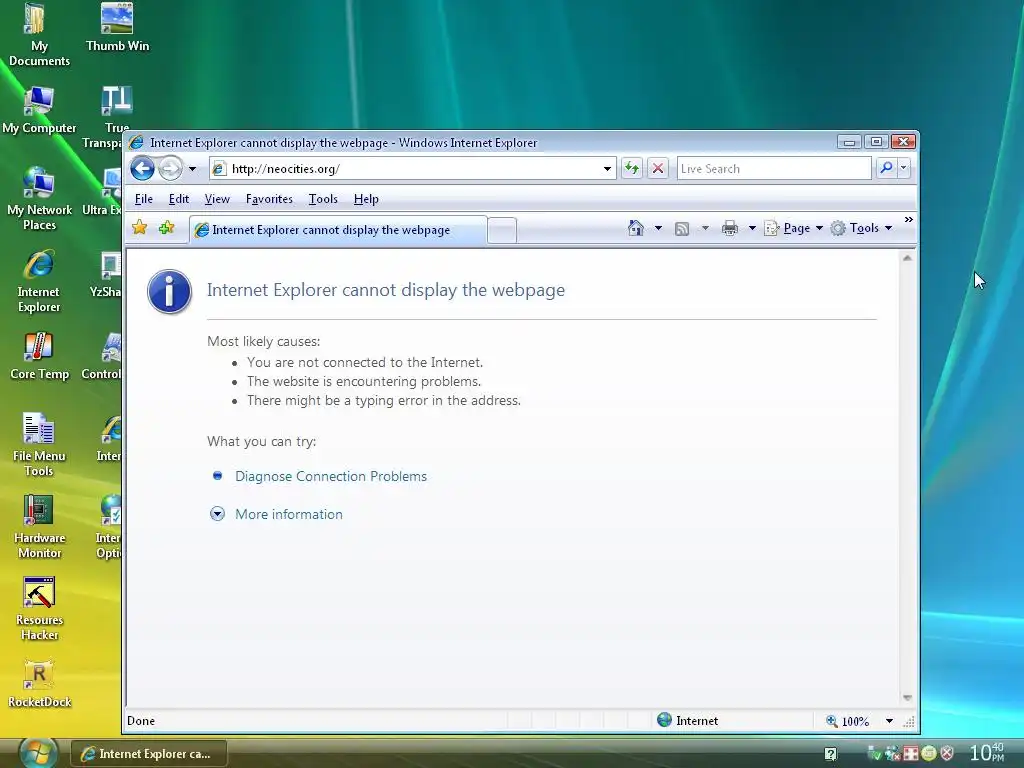Screen dimensions: 1024x768
Task: Click the 'Done' status bar text
Action: coord(141,720)
